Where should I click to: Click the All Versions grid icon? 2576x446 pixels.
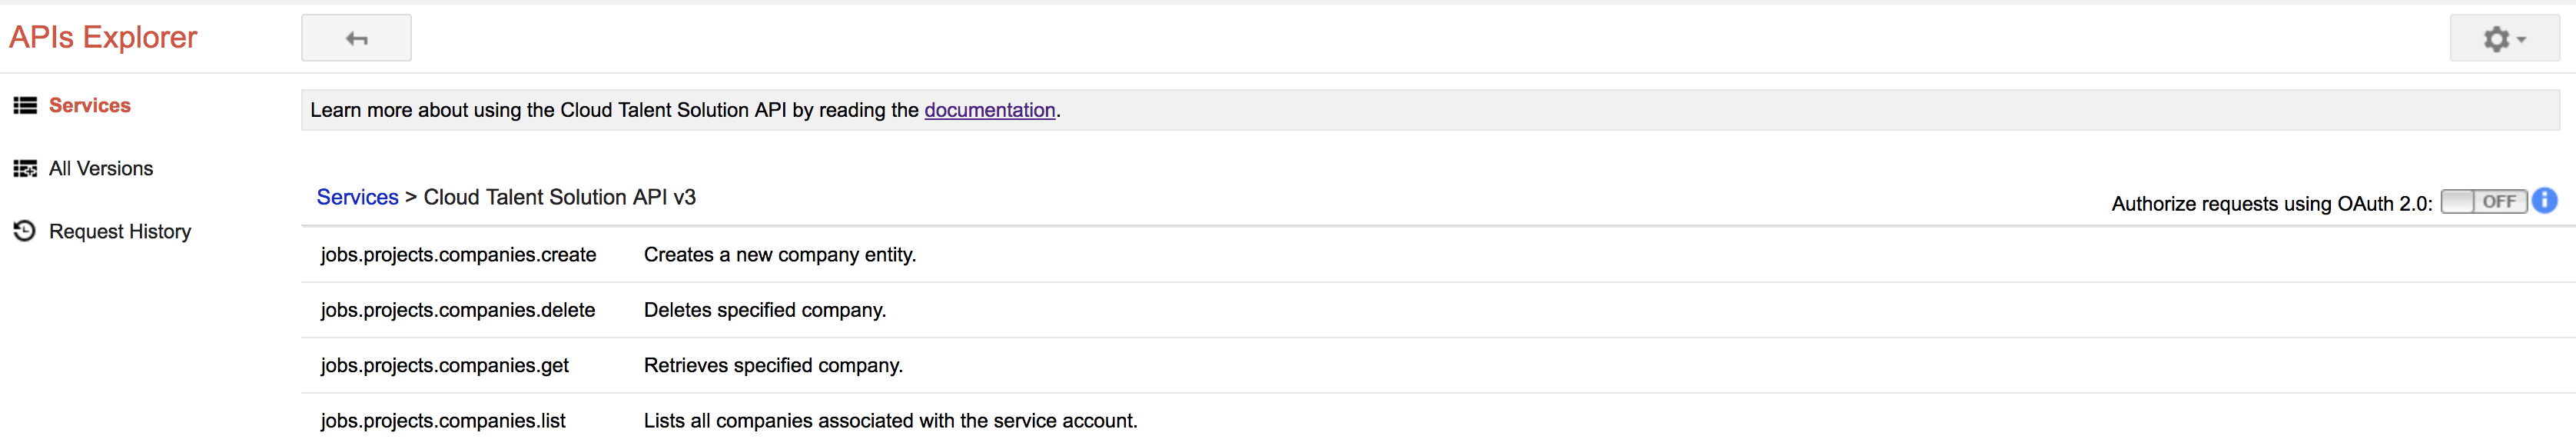(25, 168)
